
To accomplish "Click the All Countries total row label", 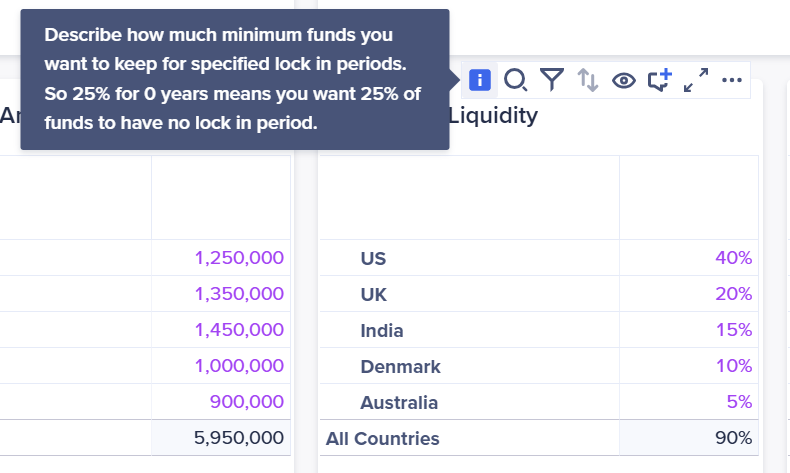I will point(382,439).
